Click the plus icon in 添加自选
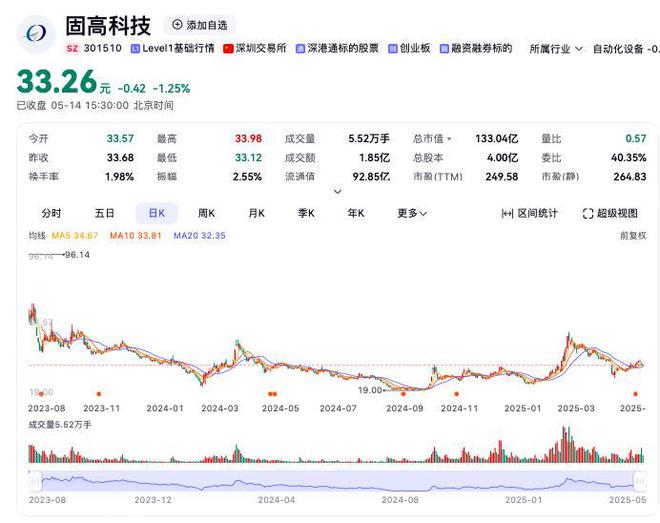 click(x=177, y=25)
